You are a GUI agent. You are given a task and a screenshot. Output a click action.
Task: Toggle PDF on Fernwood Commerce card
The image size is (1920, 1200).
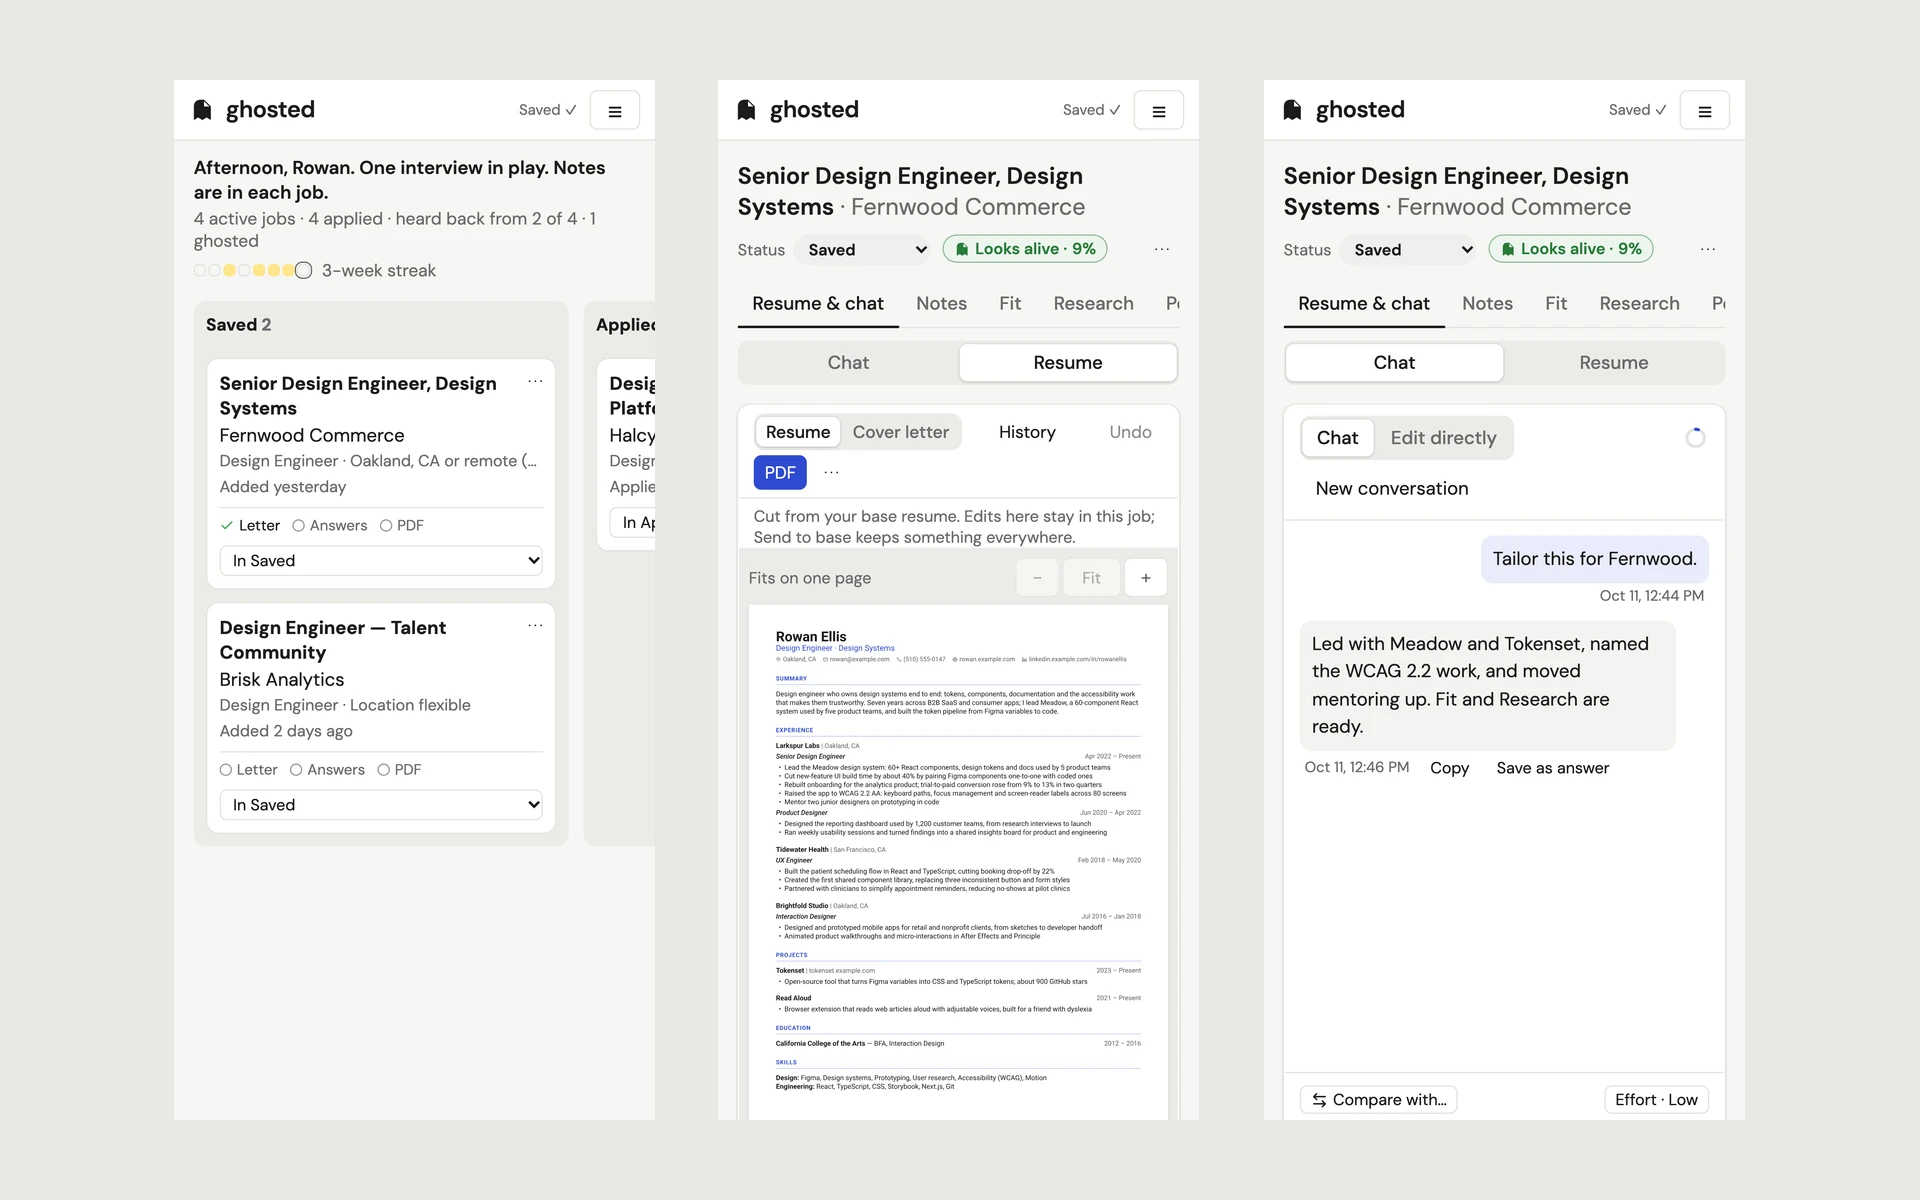[x=402, y=525]
